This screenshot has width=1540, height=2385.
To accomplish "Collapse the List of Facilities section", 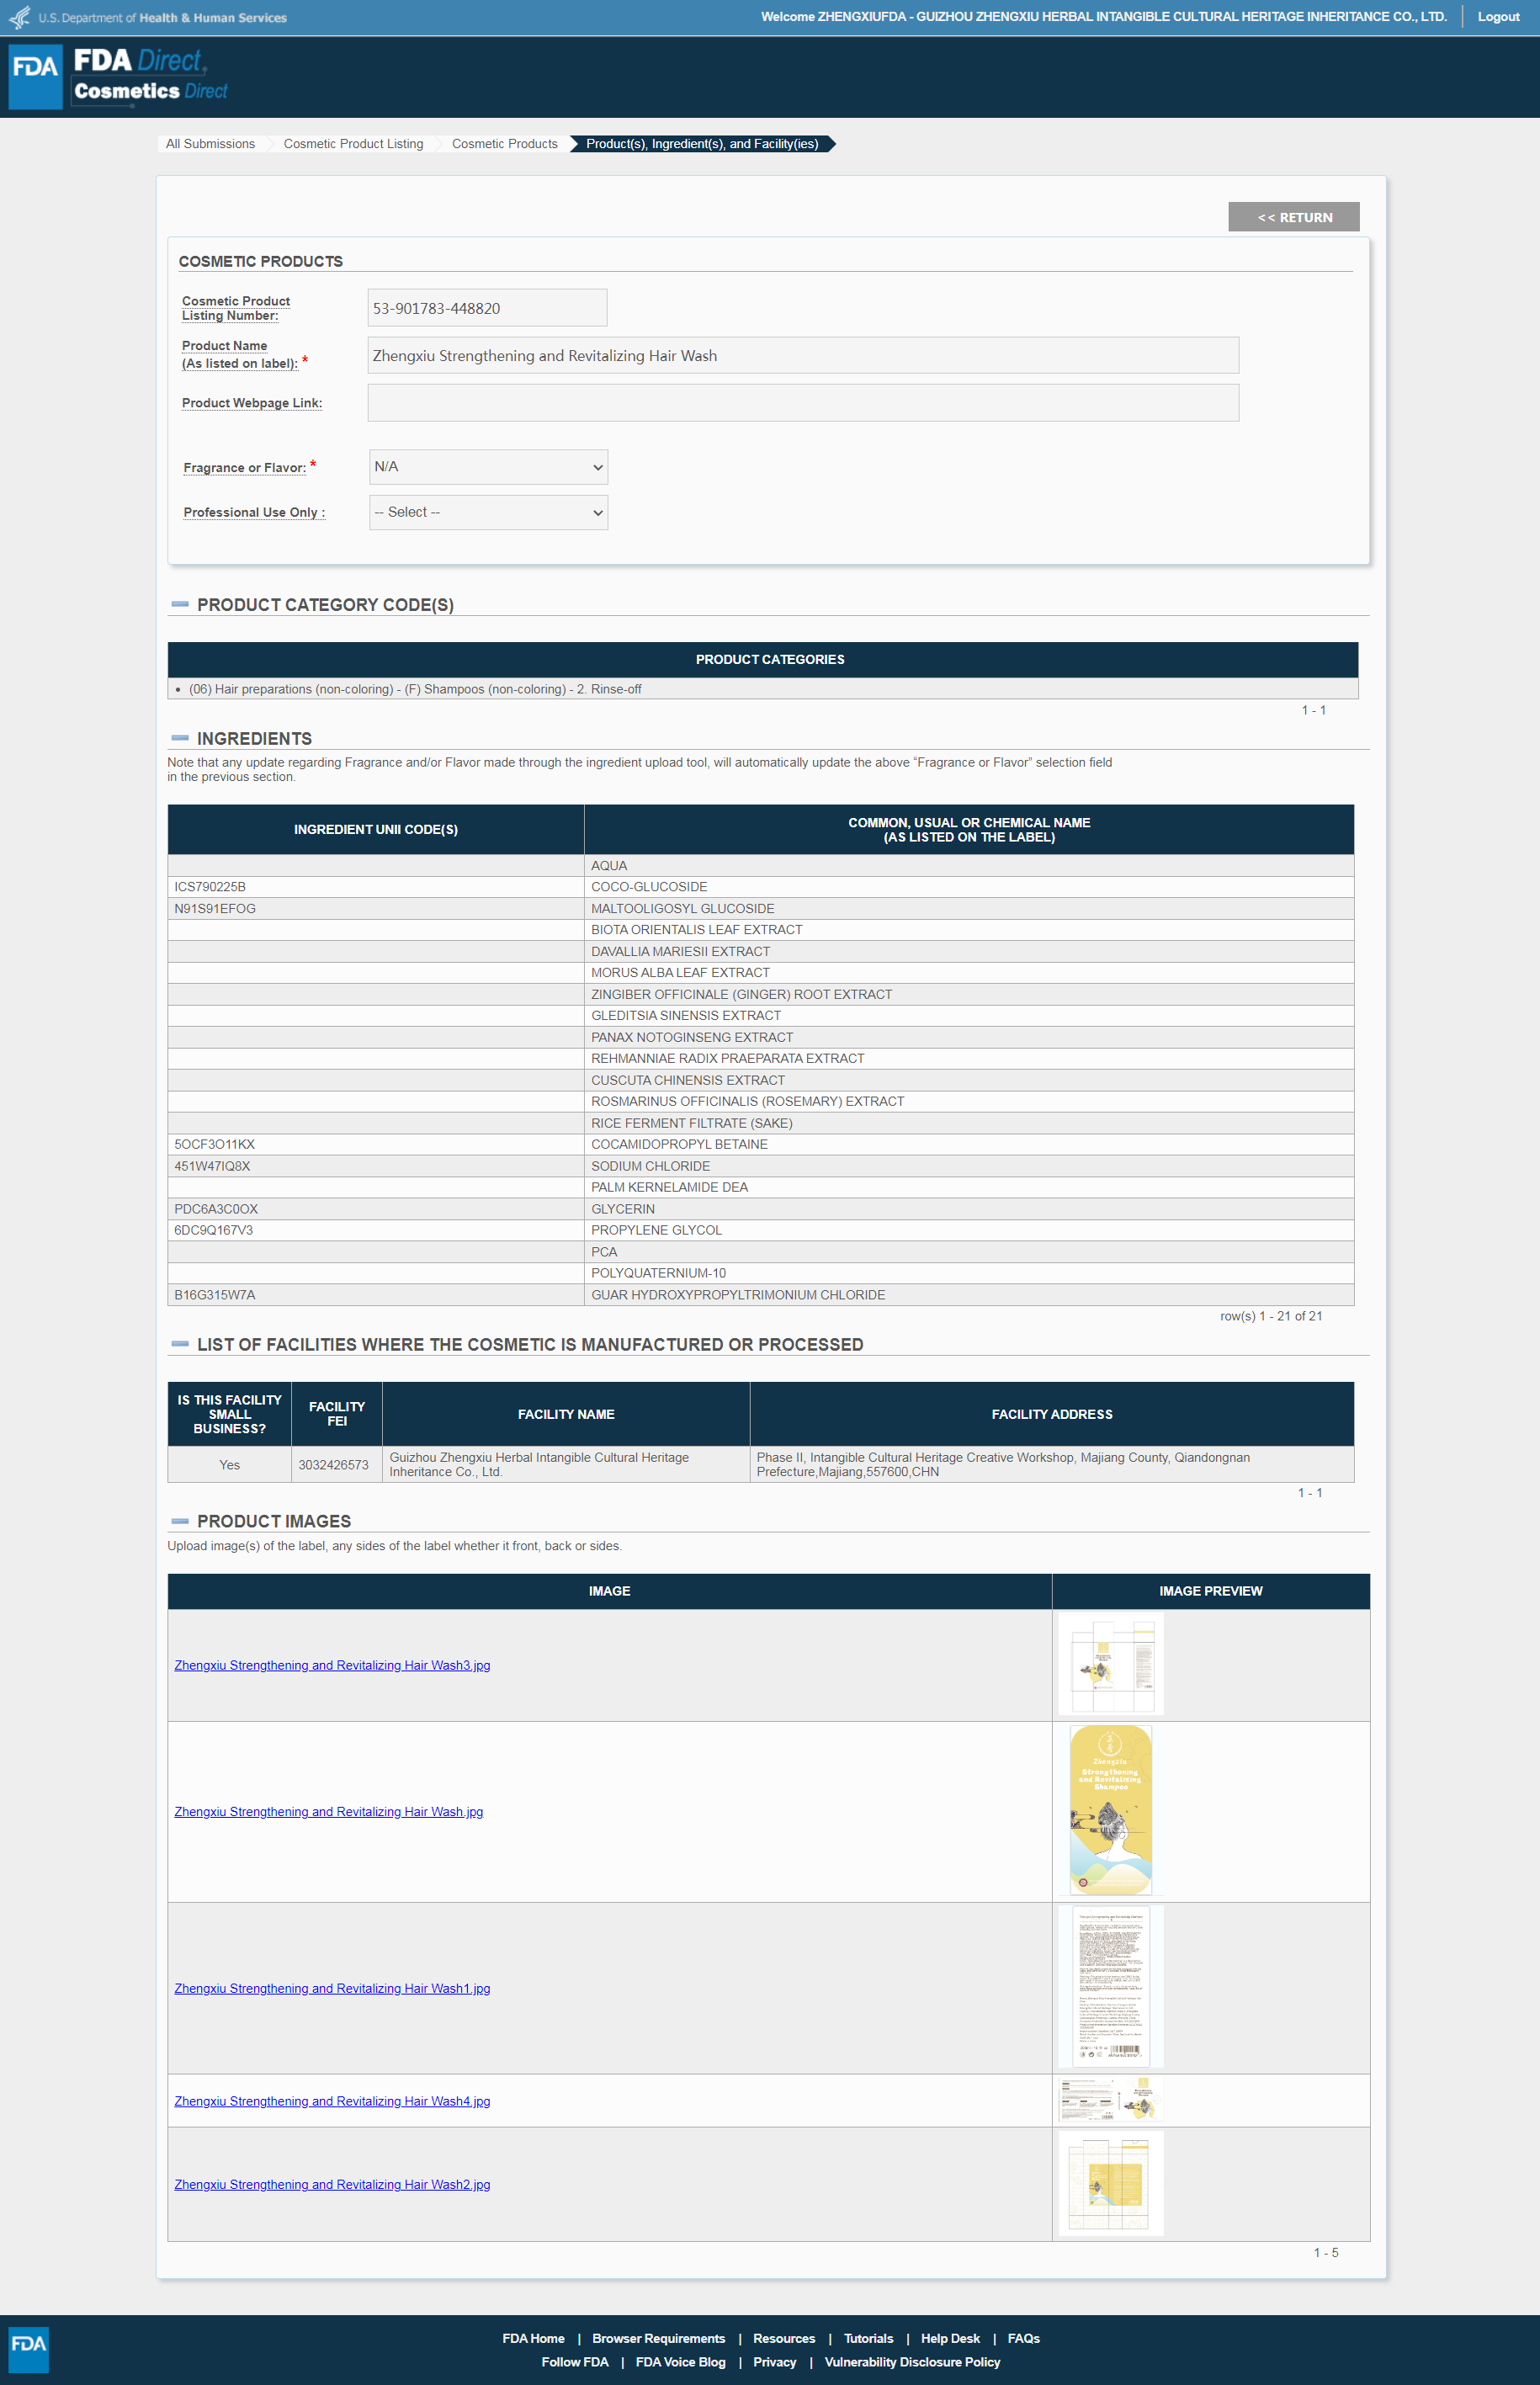I will 180,1344.
